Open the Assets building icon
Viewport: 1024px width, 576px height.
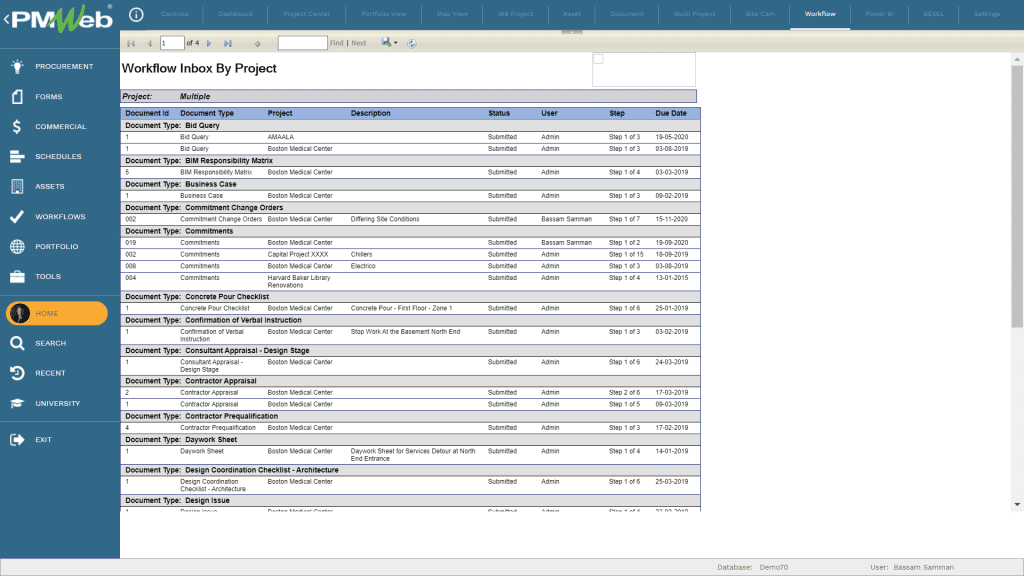(18, 186)
